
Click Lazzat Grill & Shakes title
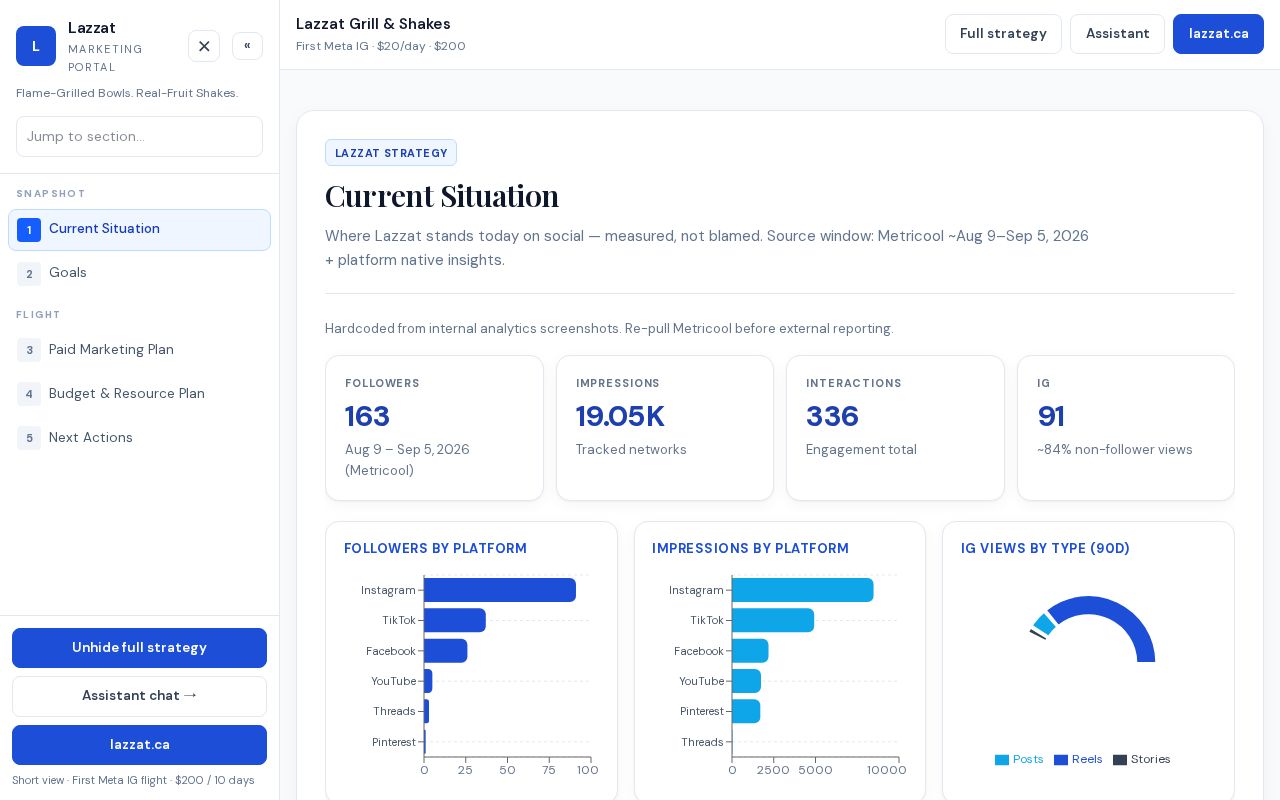(x=373, y=24)
